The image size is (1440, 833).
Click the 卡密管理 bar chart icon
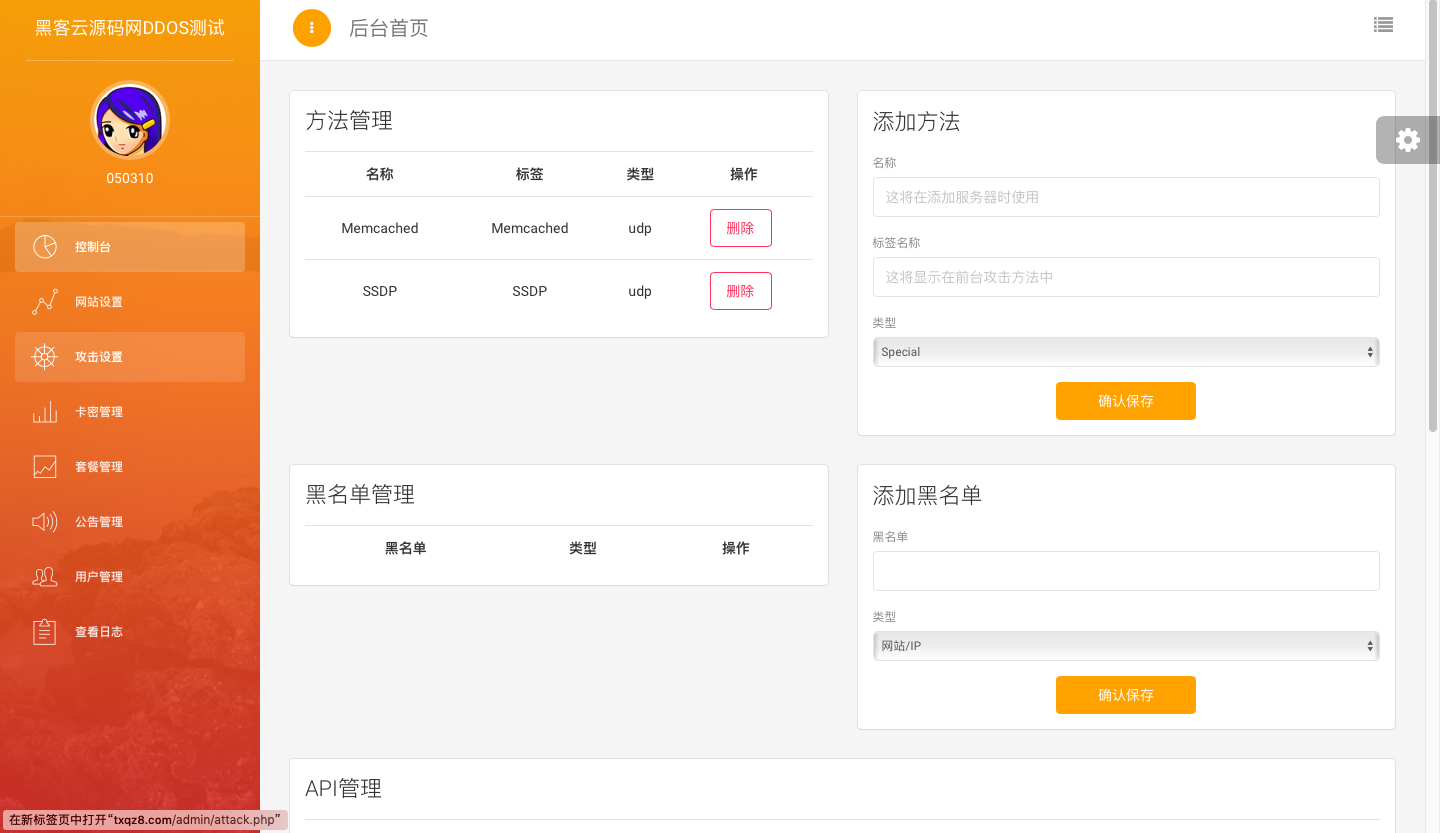45,412
